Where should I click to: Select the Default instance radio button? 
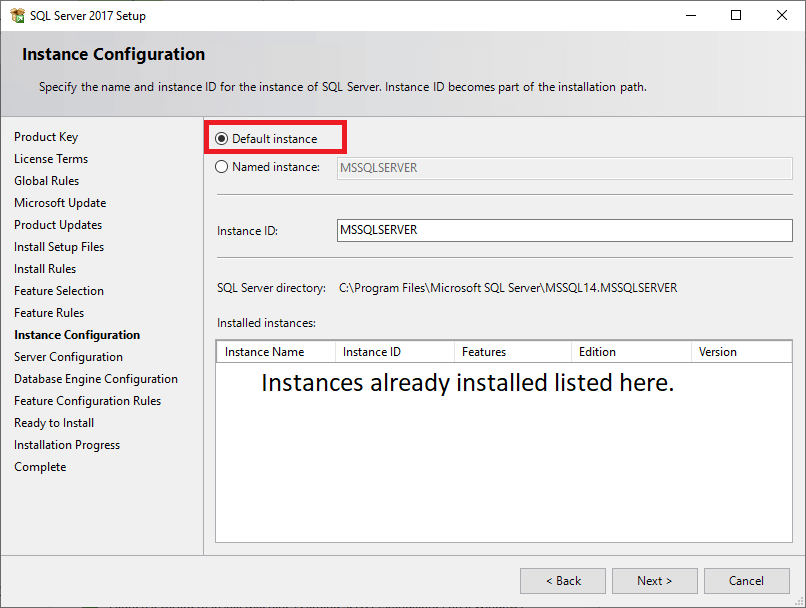point(222,139)
